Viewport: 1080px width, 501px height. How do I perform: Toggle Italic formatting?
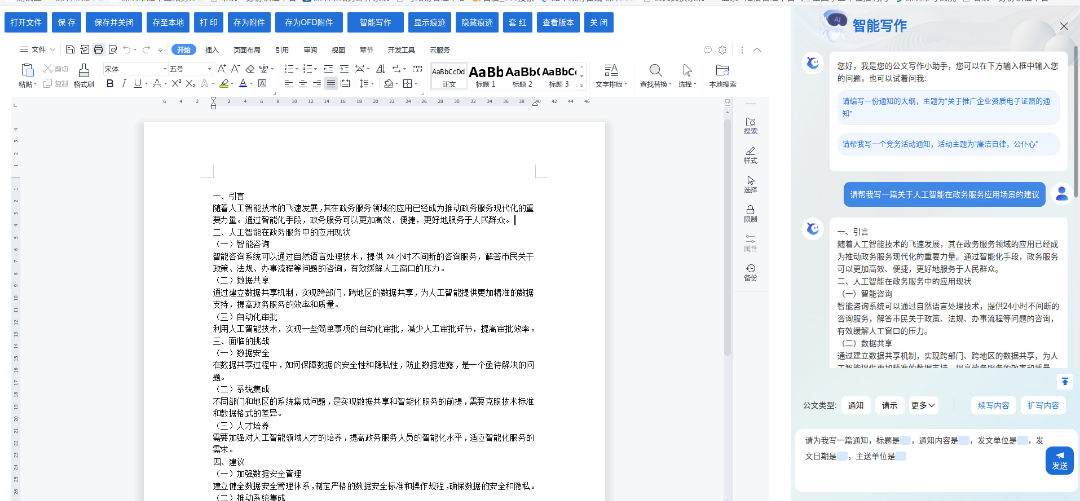click(x=124, y=83)
